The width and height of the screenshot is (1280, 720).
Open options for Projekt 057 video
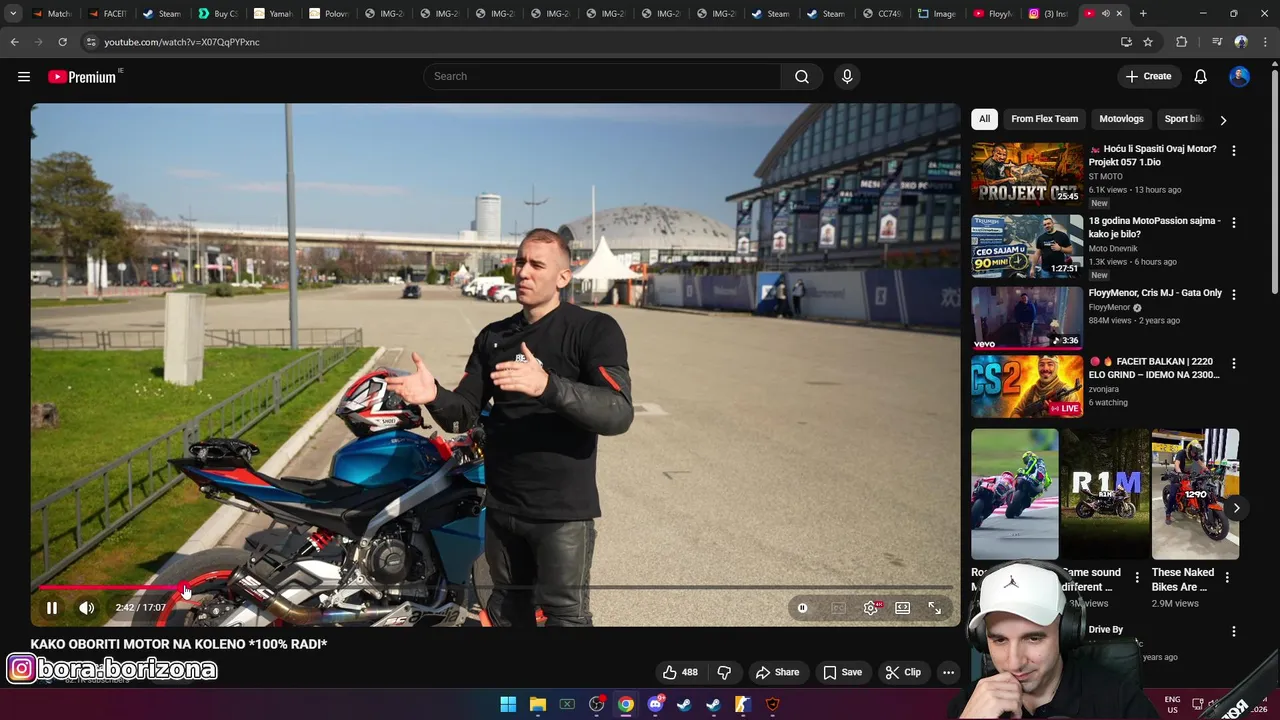pos(1233,151)
